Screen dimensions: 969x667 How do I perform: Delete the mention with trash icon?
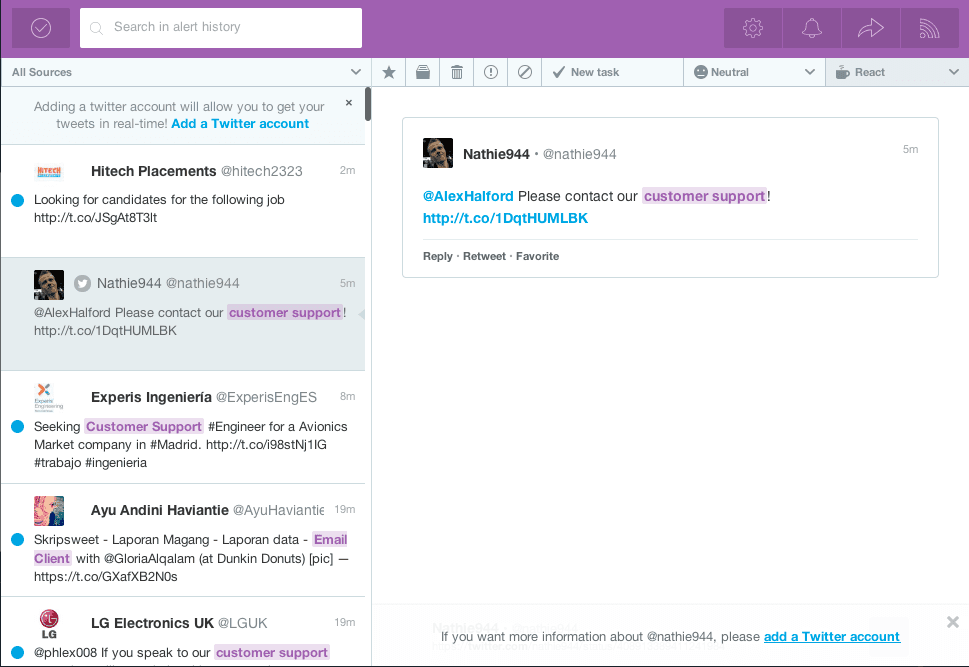(457, 72)
